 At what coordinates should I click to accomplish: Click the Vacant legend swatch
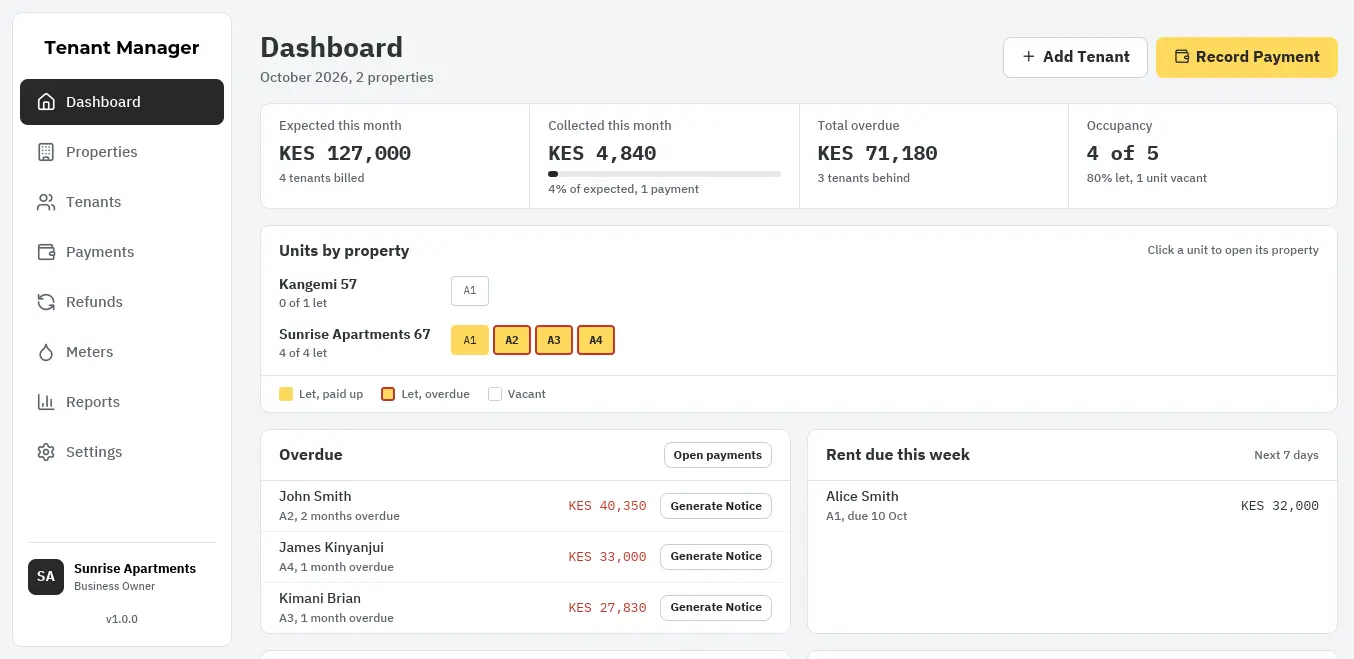click(x=495, y=394)
